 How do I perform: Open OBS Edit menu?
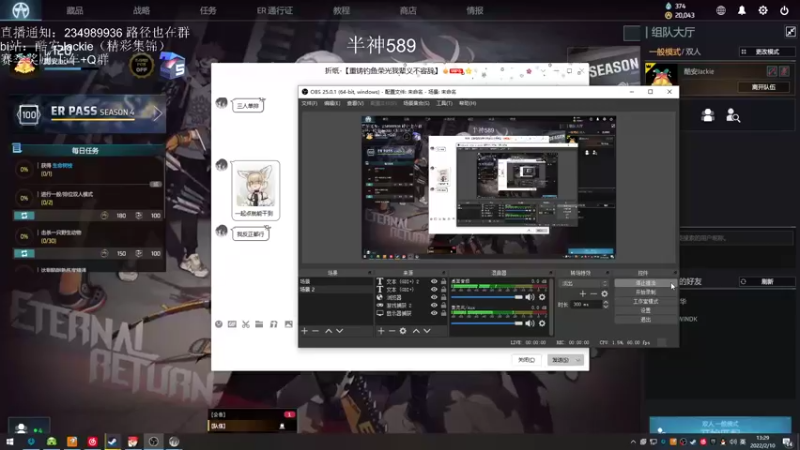pyautogui.click(x=332, y=103)
